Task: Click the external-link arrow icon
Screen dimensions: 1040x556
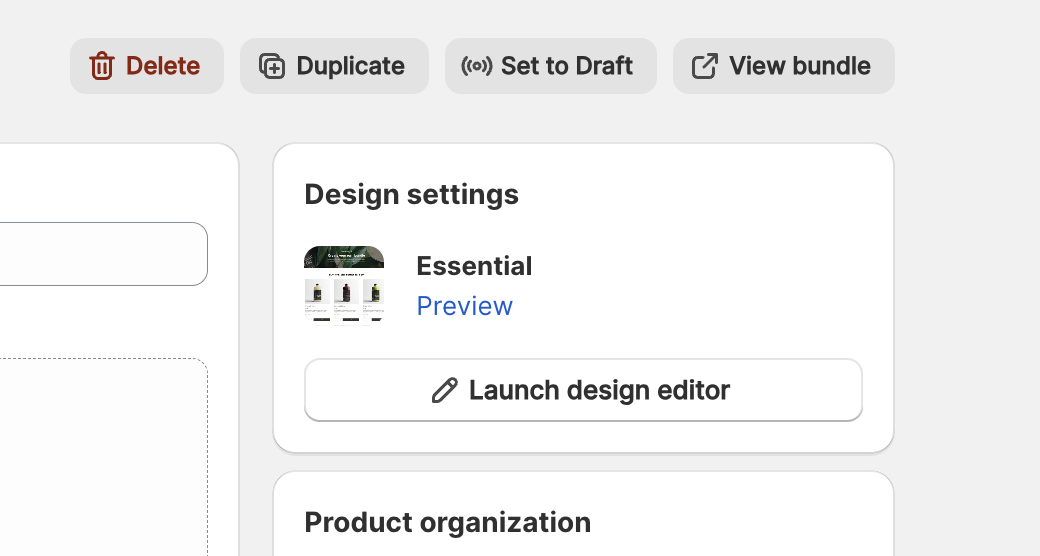Action: pyautogui.click(x=705, y=66)
